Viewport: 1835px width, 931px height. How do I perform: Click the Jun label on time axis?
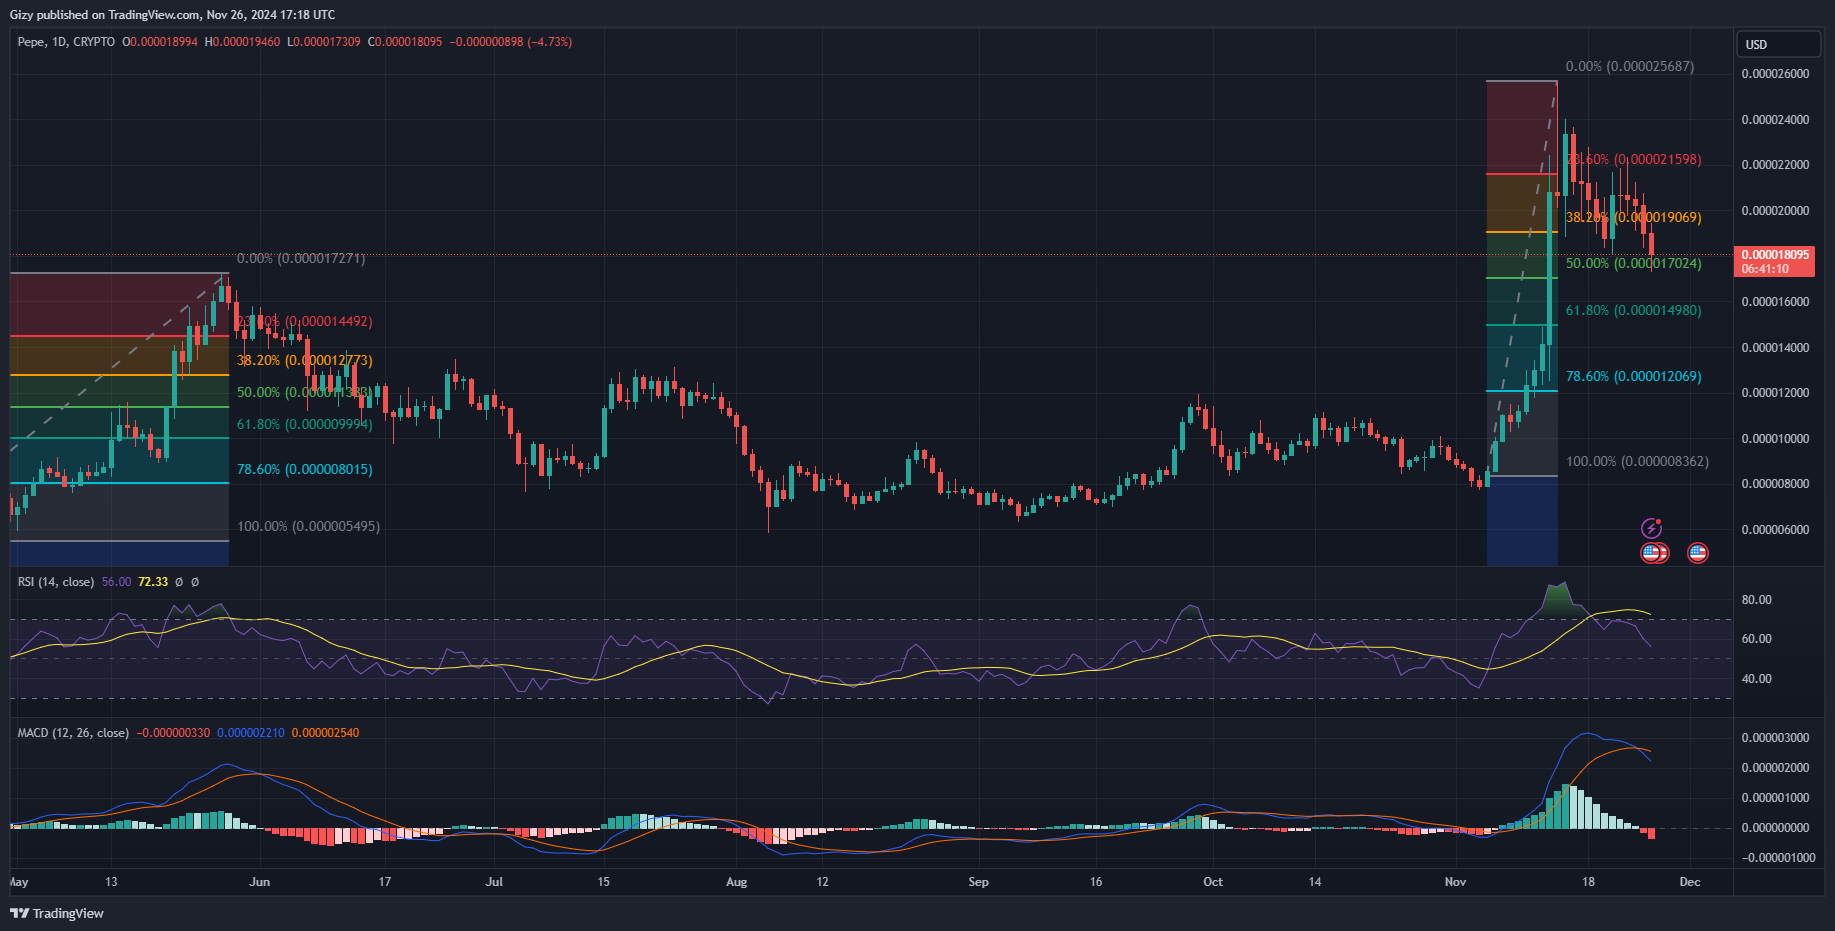(x=260, y=882)
